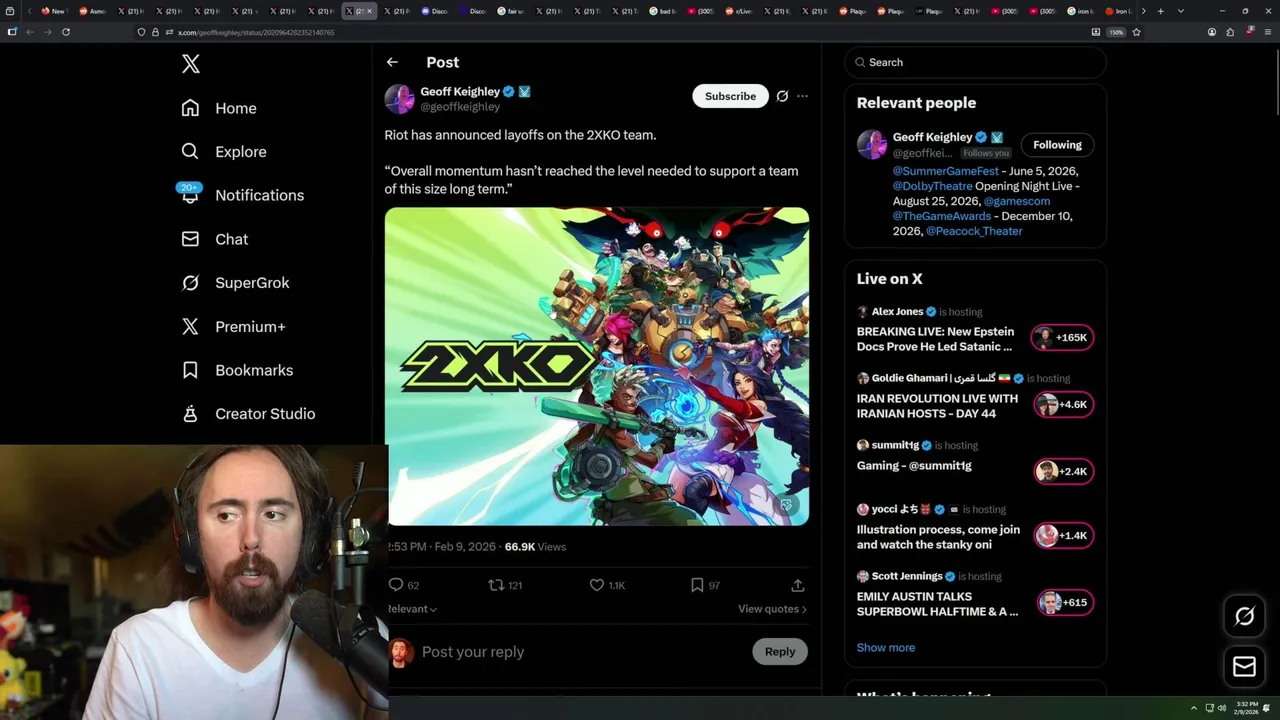The image size is (1280, 720).
Task: Open Notifications in the sidebar
Action: click(x=241, y=195)
